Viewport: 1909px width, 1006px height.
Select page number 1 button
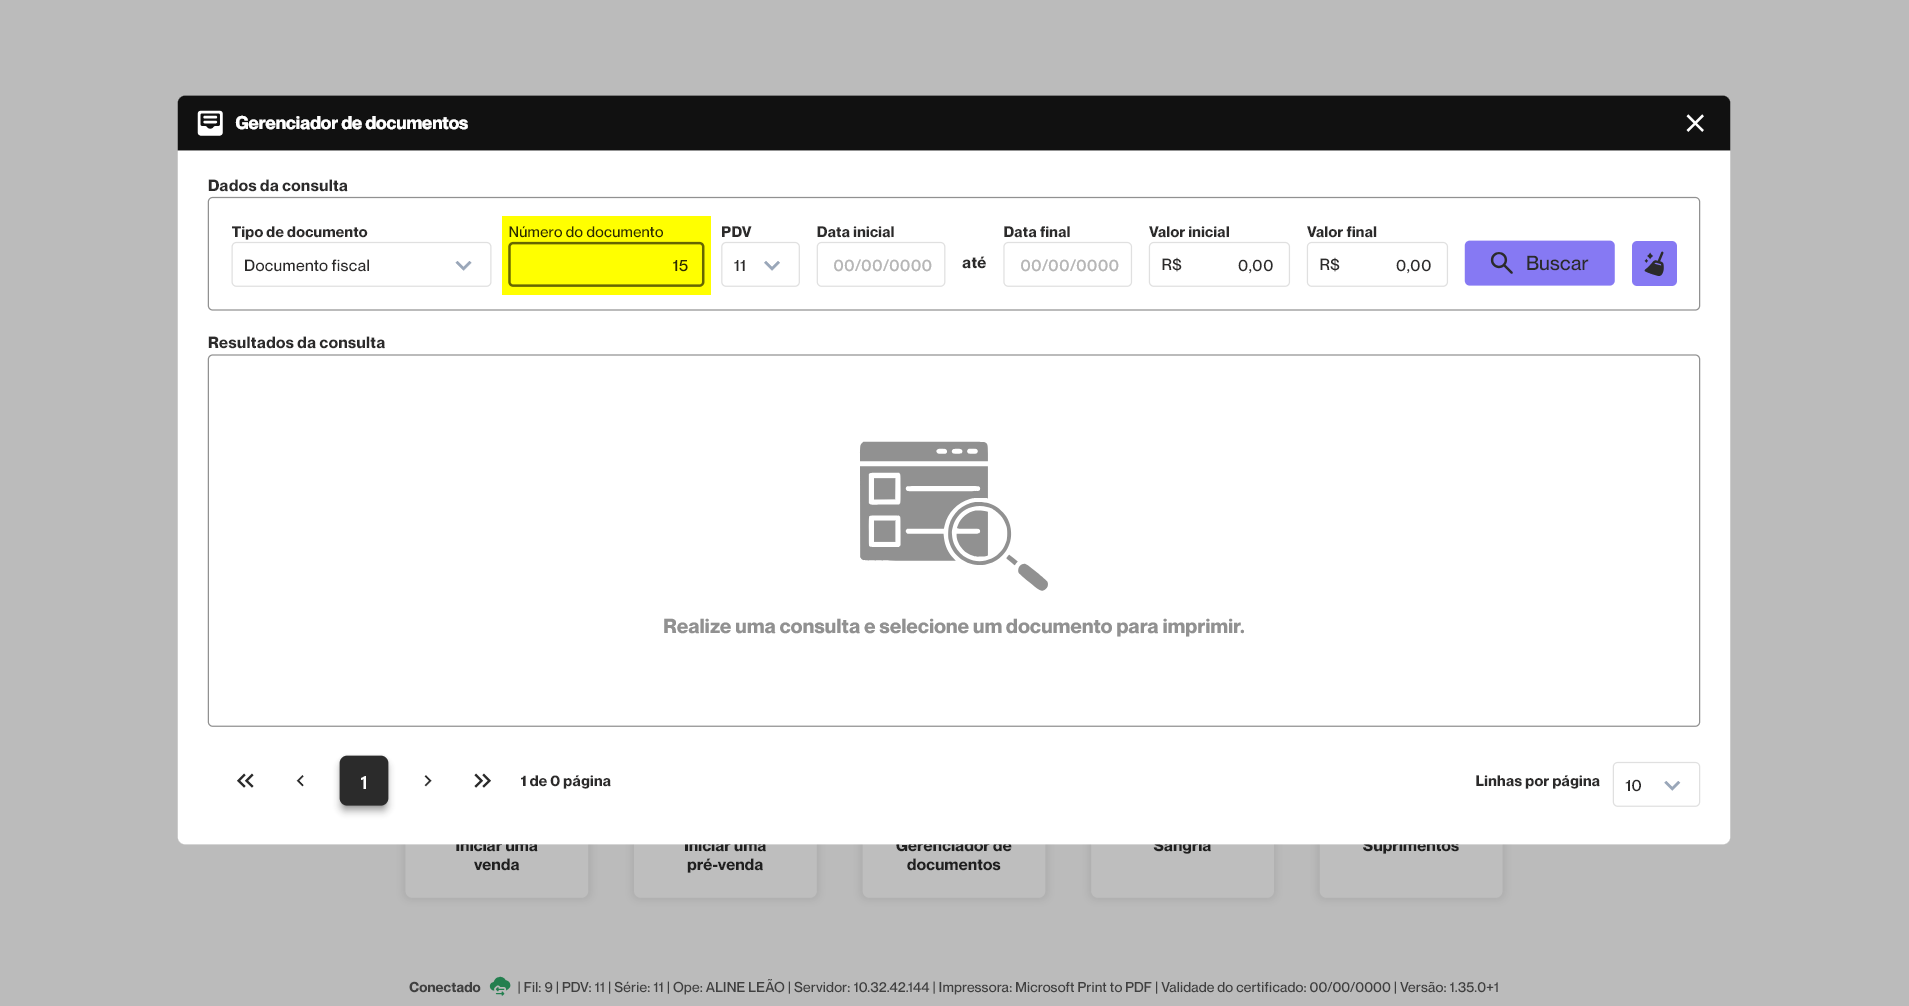click(364, 781)
